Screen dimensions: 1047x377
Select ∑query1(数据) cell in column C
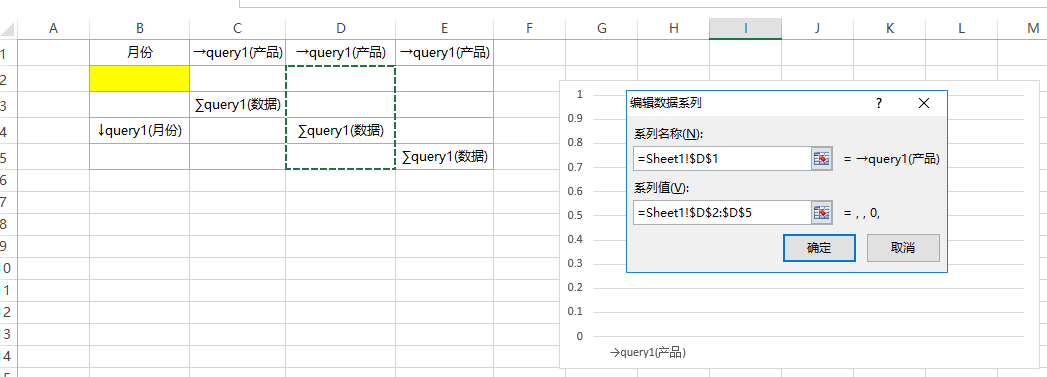coord(238,105)
